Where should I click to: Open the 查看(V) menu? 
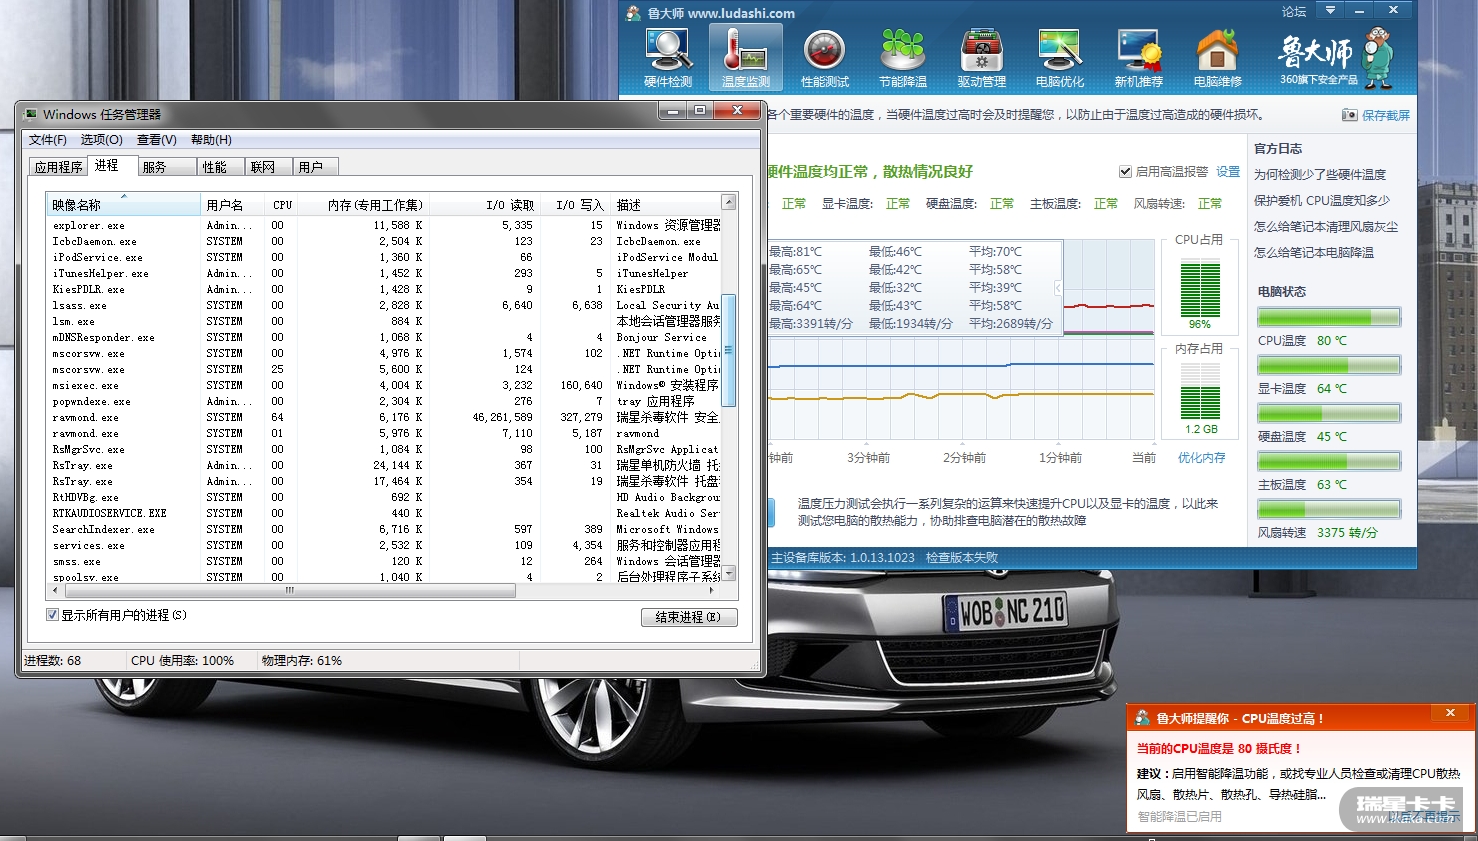(x=157, y=140)
